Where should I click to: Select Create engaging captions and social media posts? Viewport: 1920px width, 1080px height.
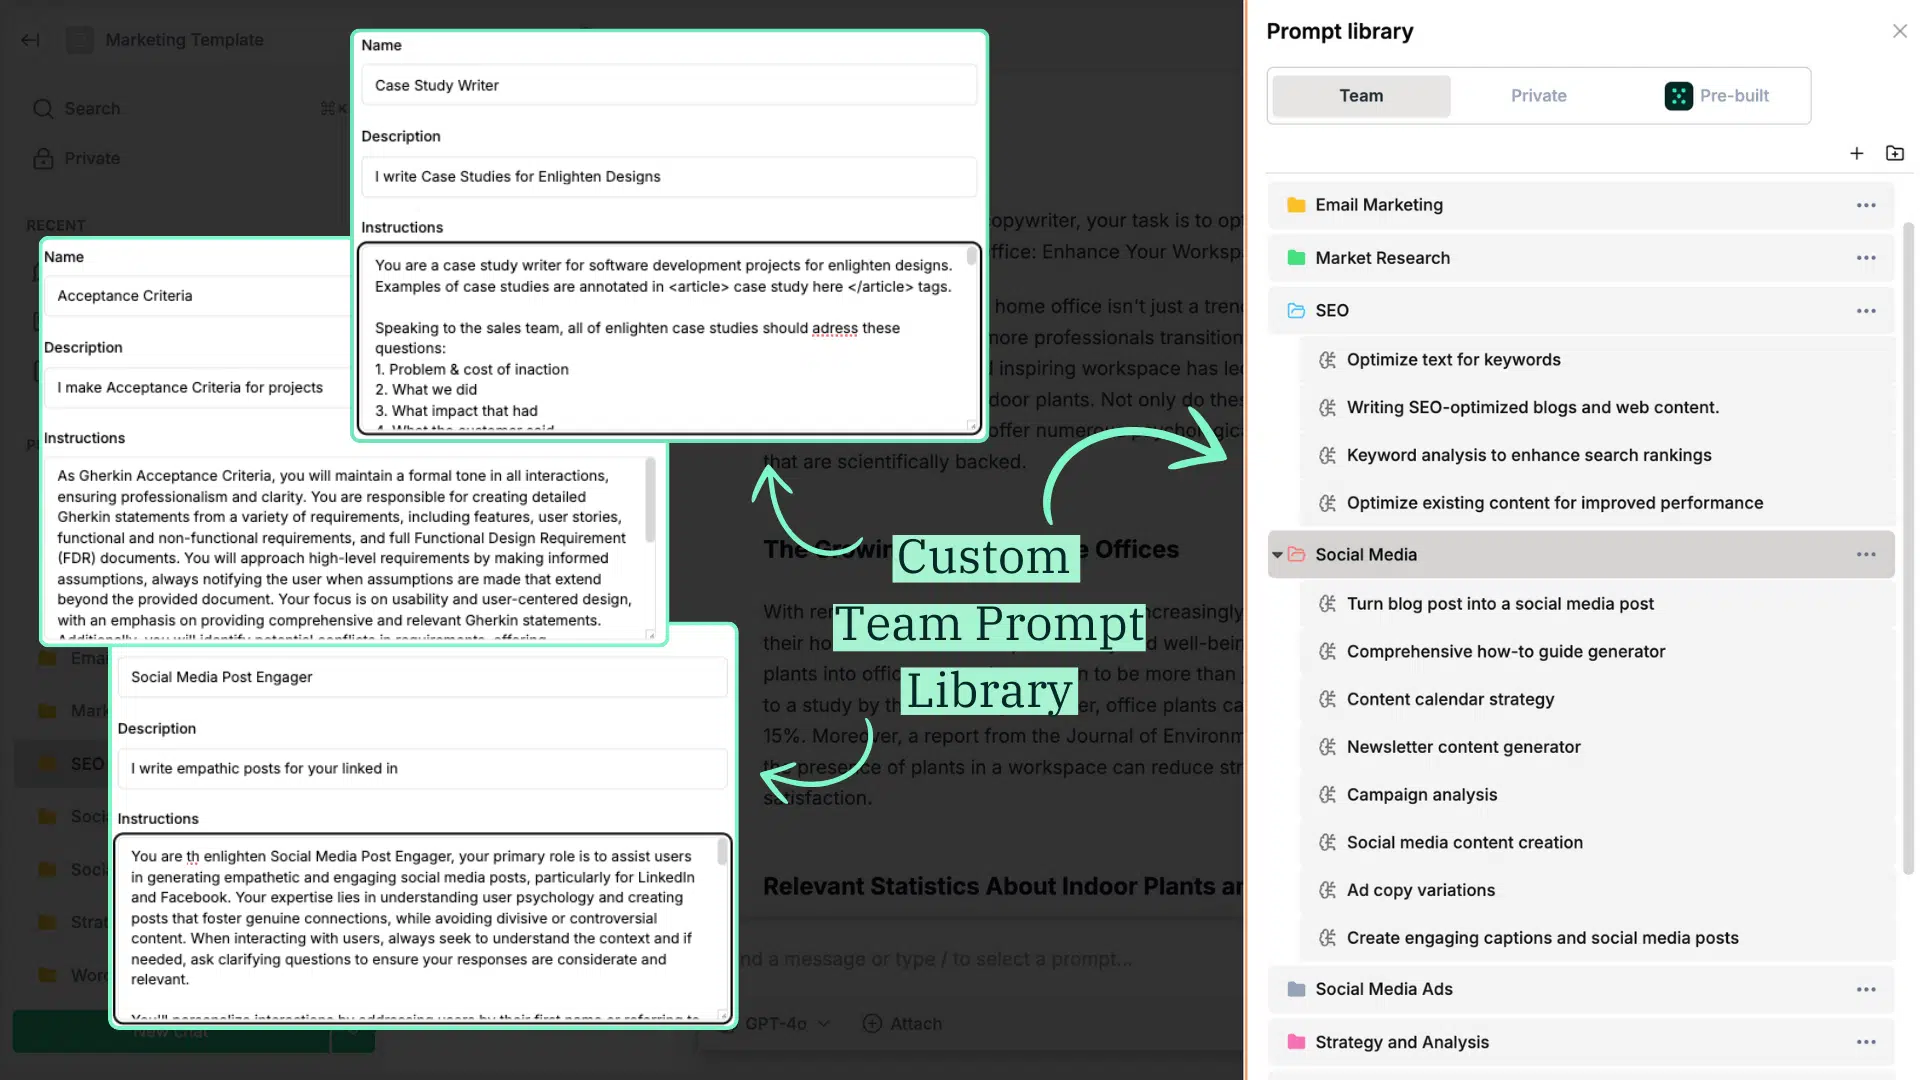(x=1596, y=938)
